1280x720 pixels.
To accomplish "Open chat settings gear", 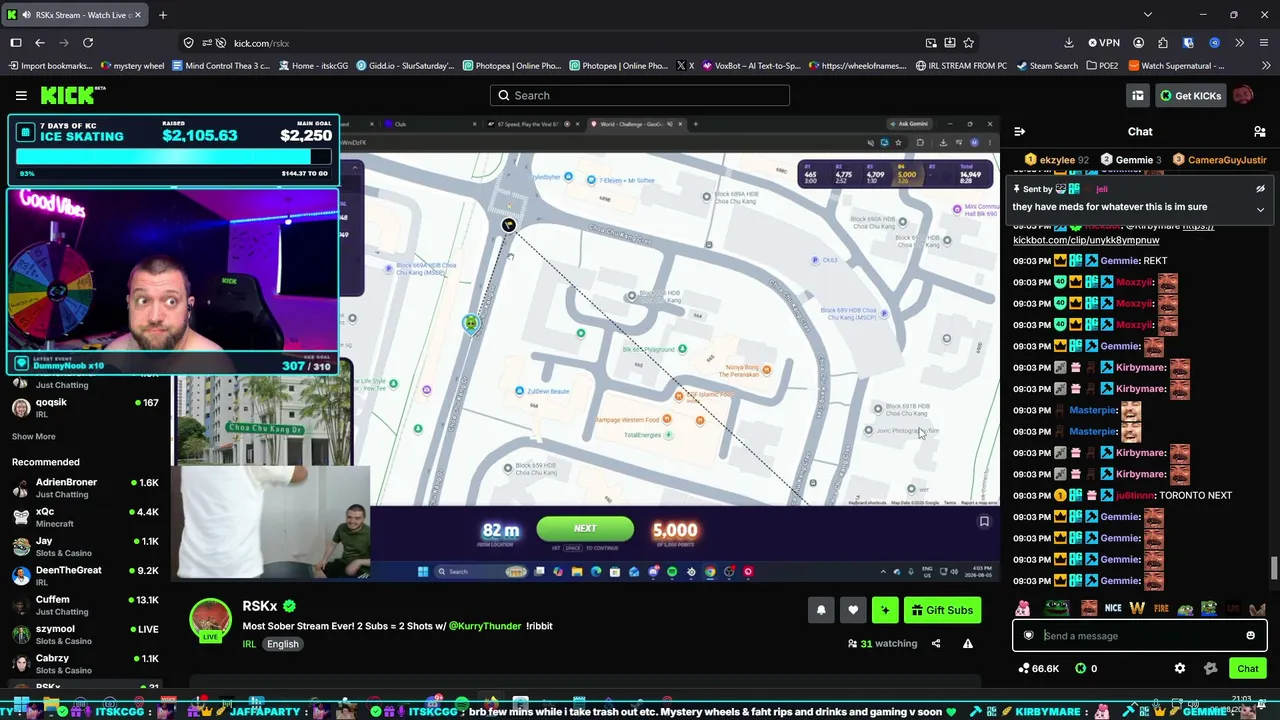I will (x=1180, y=668).
